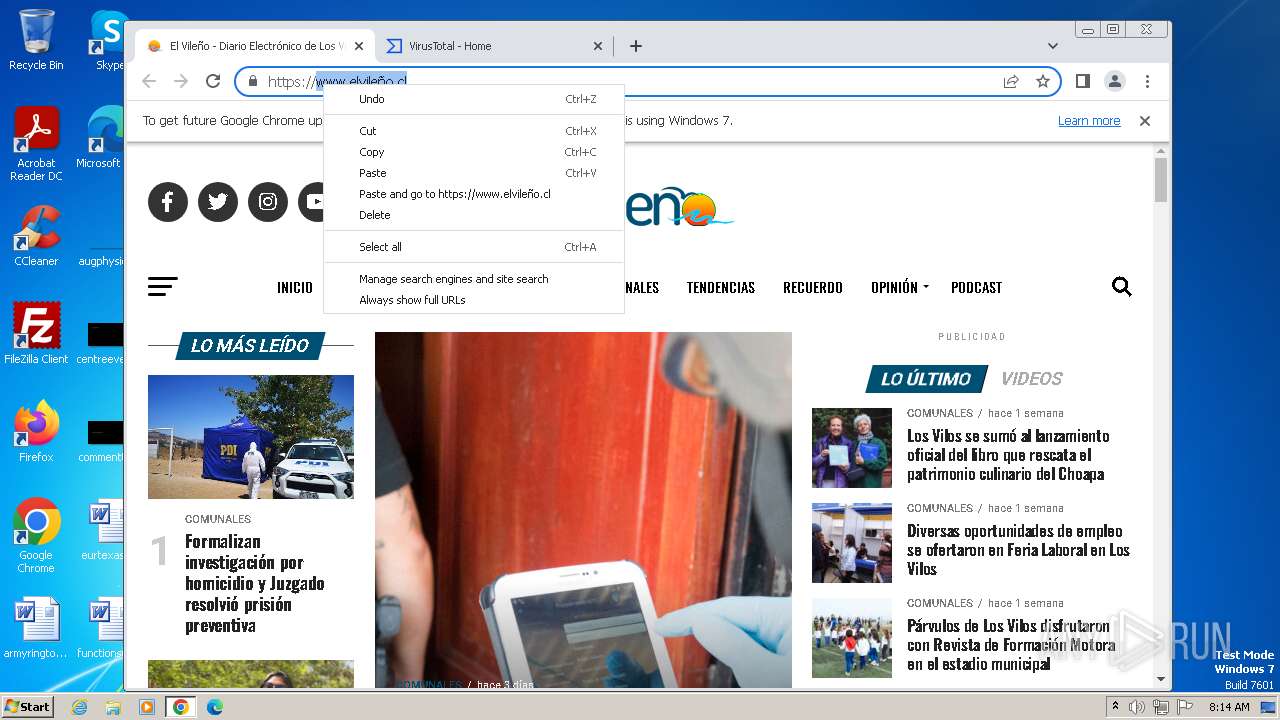The image size is (1280, 720).
Task: Open armyringto Word document on desktop
Action: pos(36,628)
